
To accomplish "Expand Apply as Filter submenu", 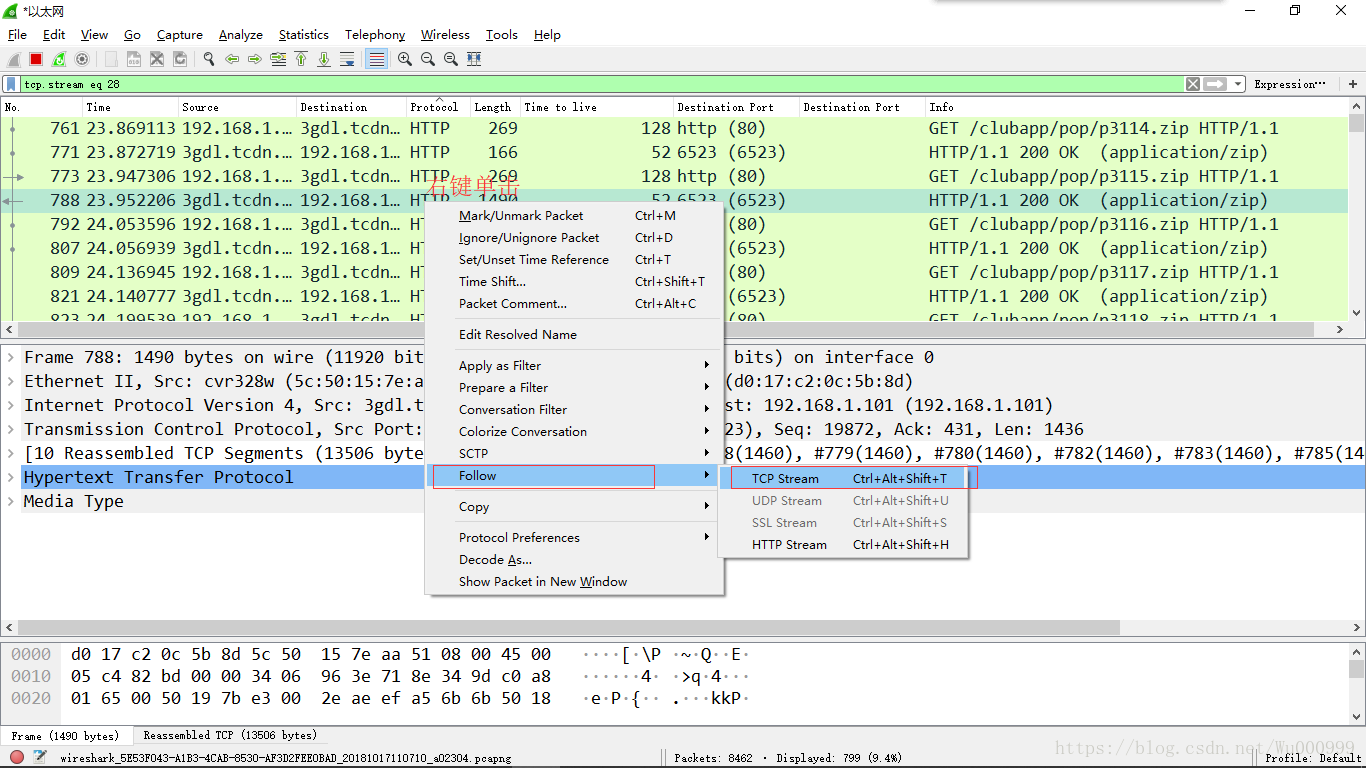I will coord(575,365).
